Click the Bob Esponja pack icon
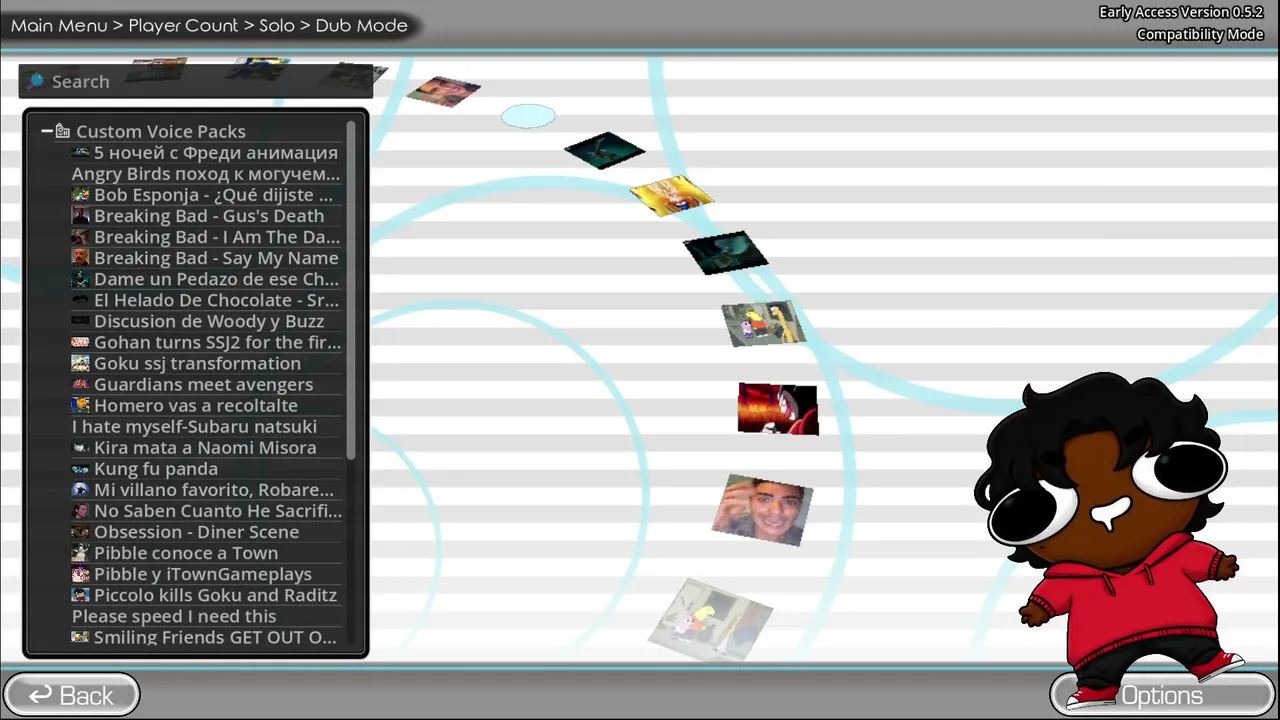 (x=81, y=195)
